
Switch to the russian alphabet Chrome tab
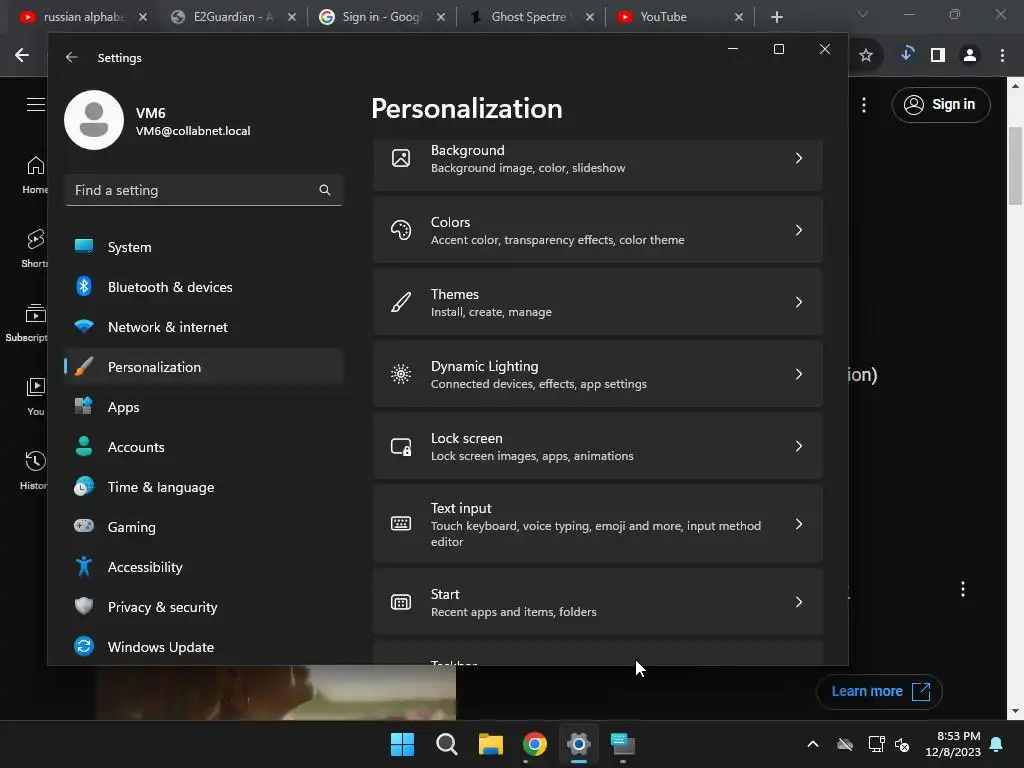point(82,17)
